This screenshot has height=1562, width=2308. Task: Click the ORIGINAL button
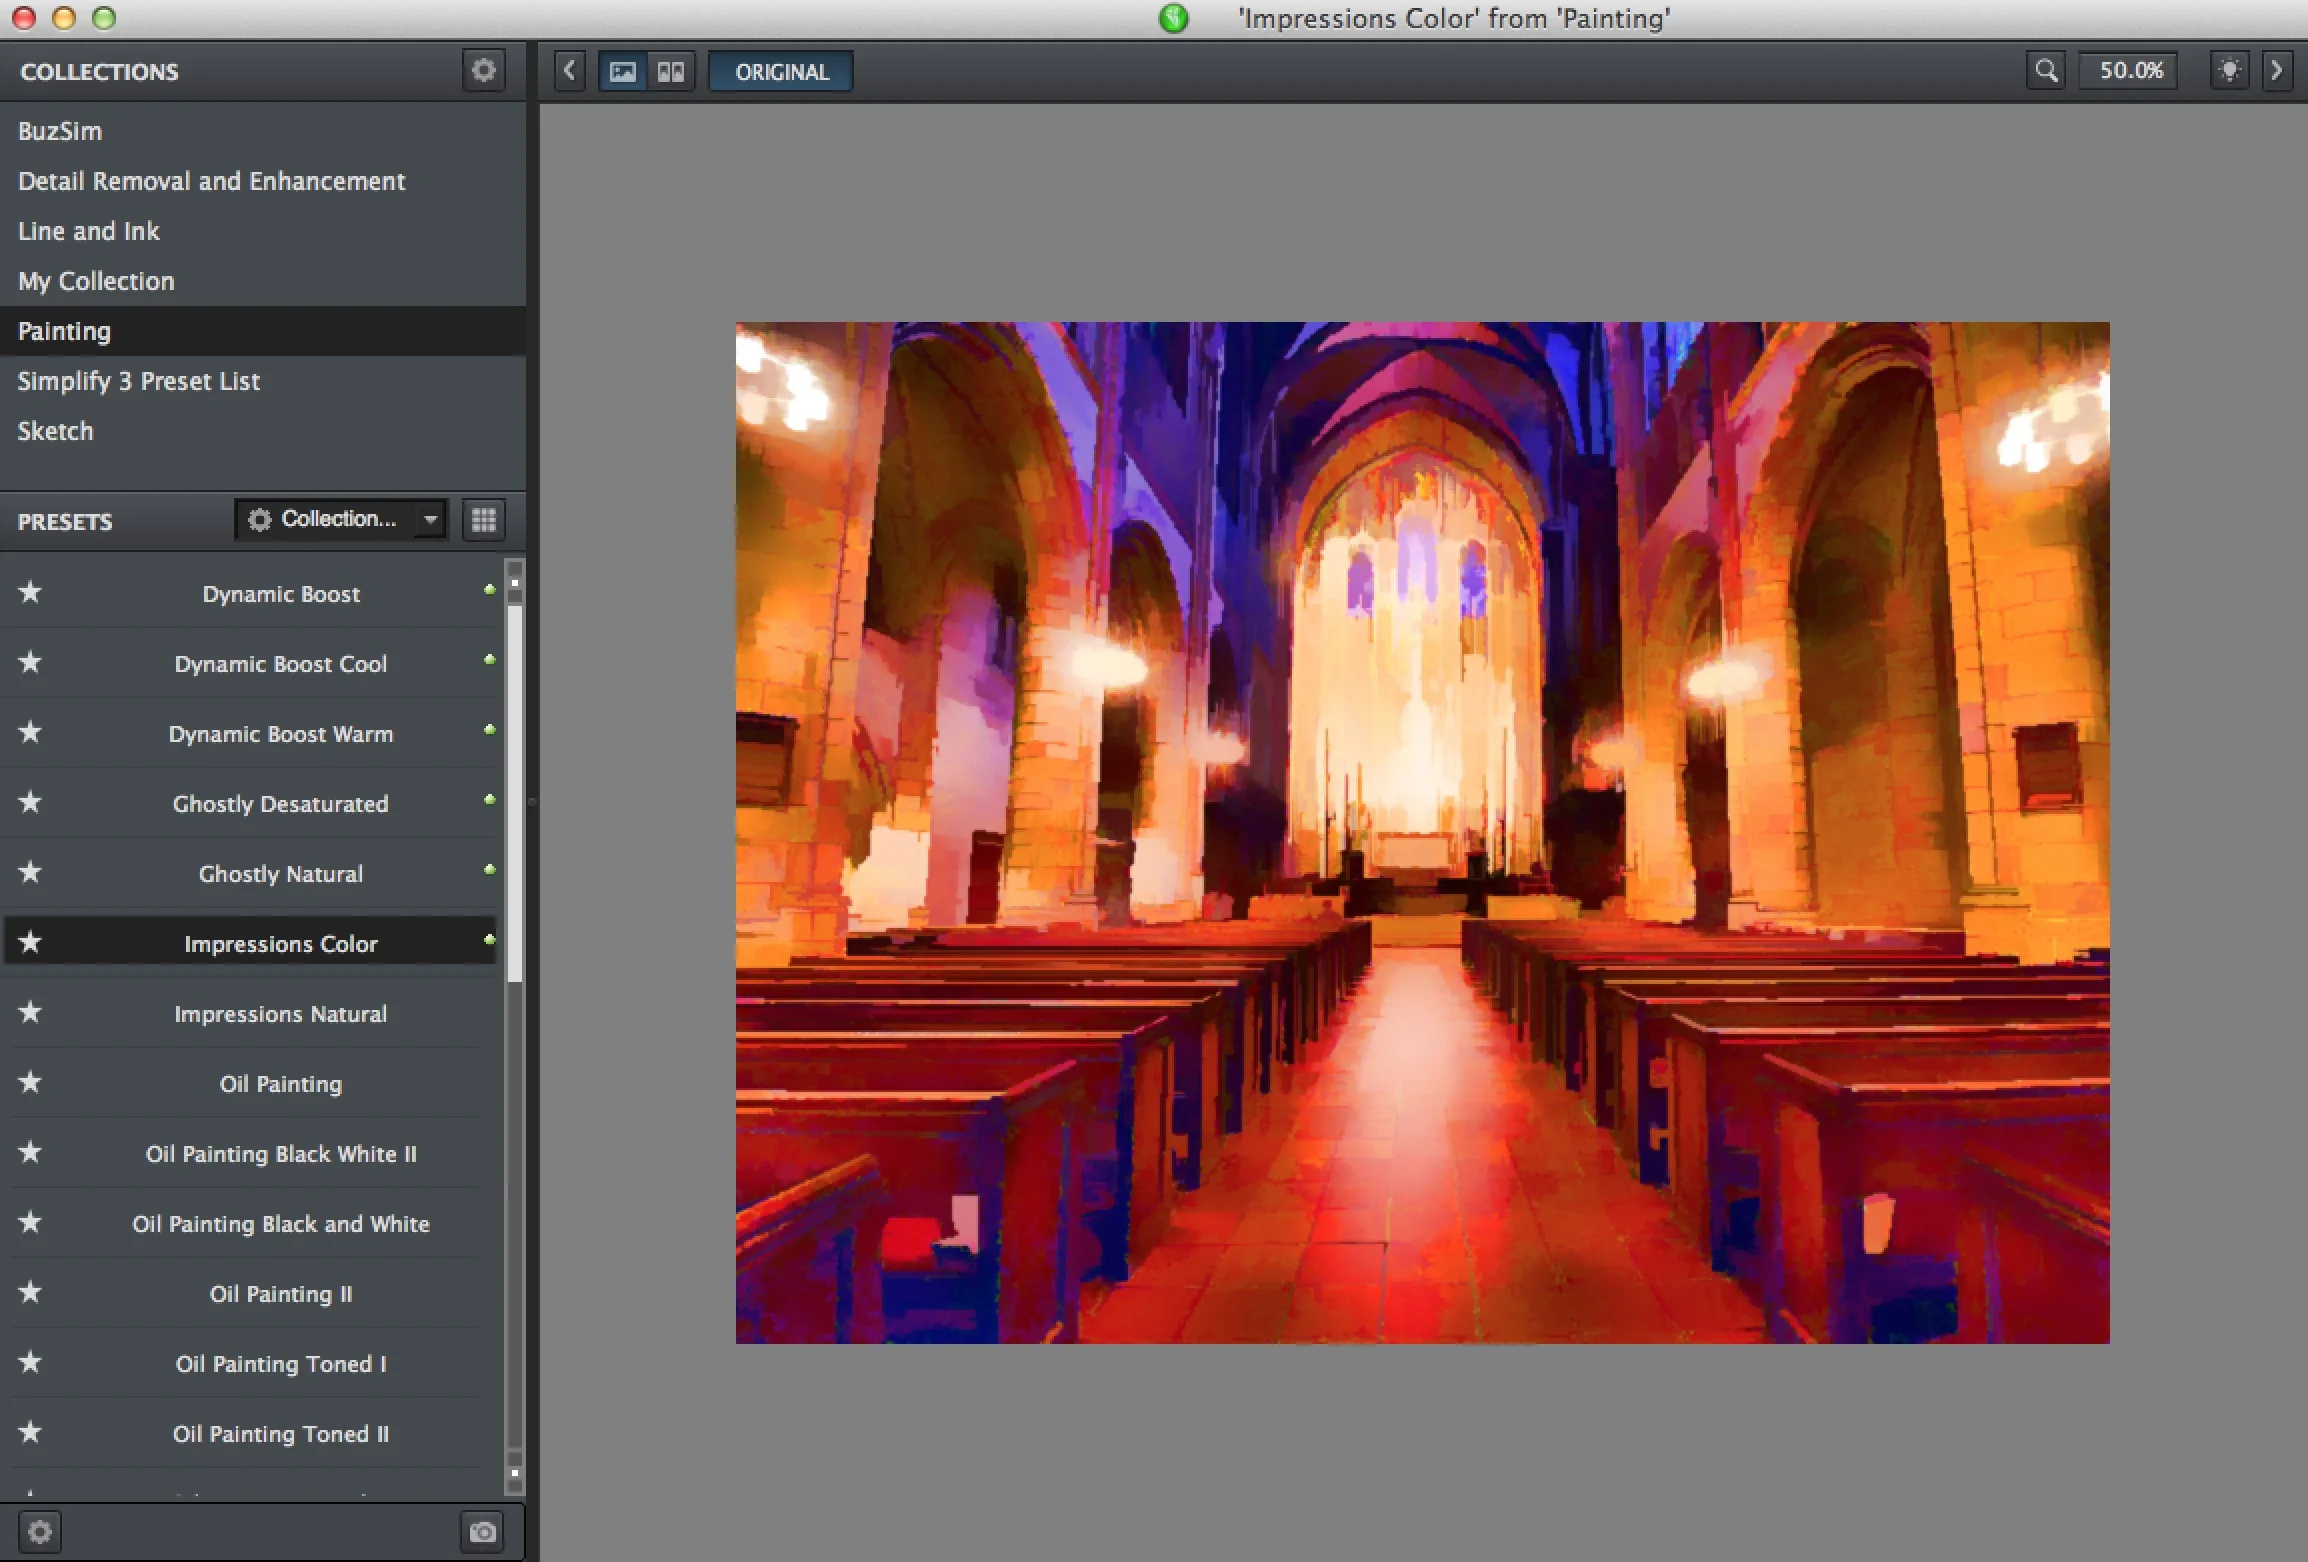pos(782,71)
